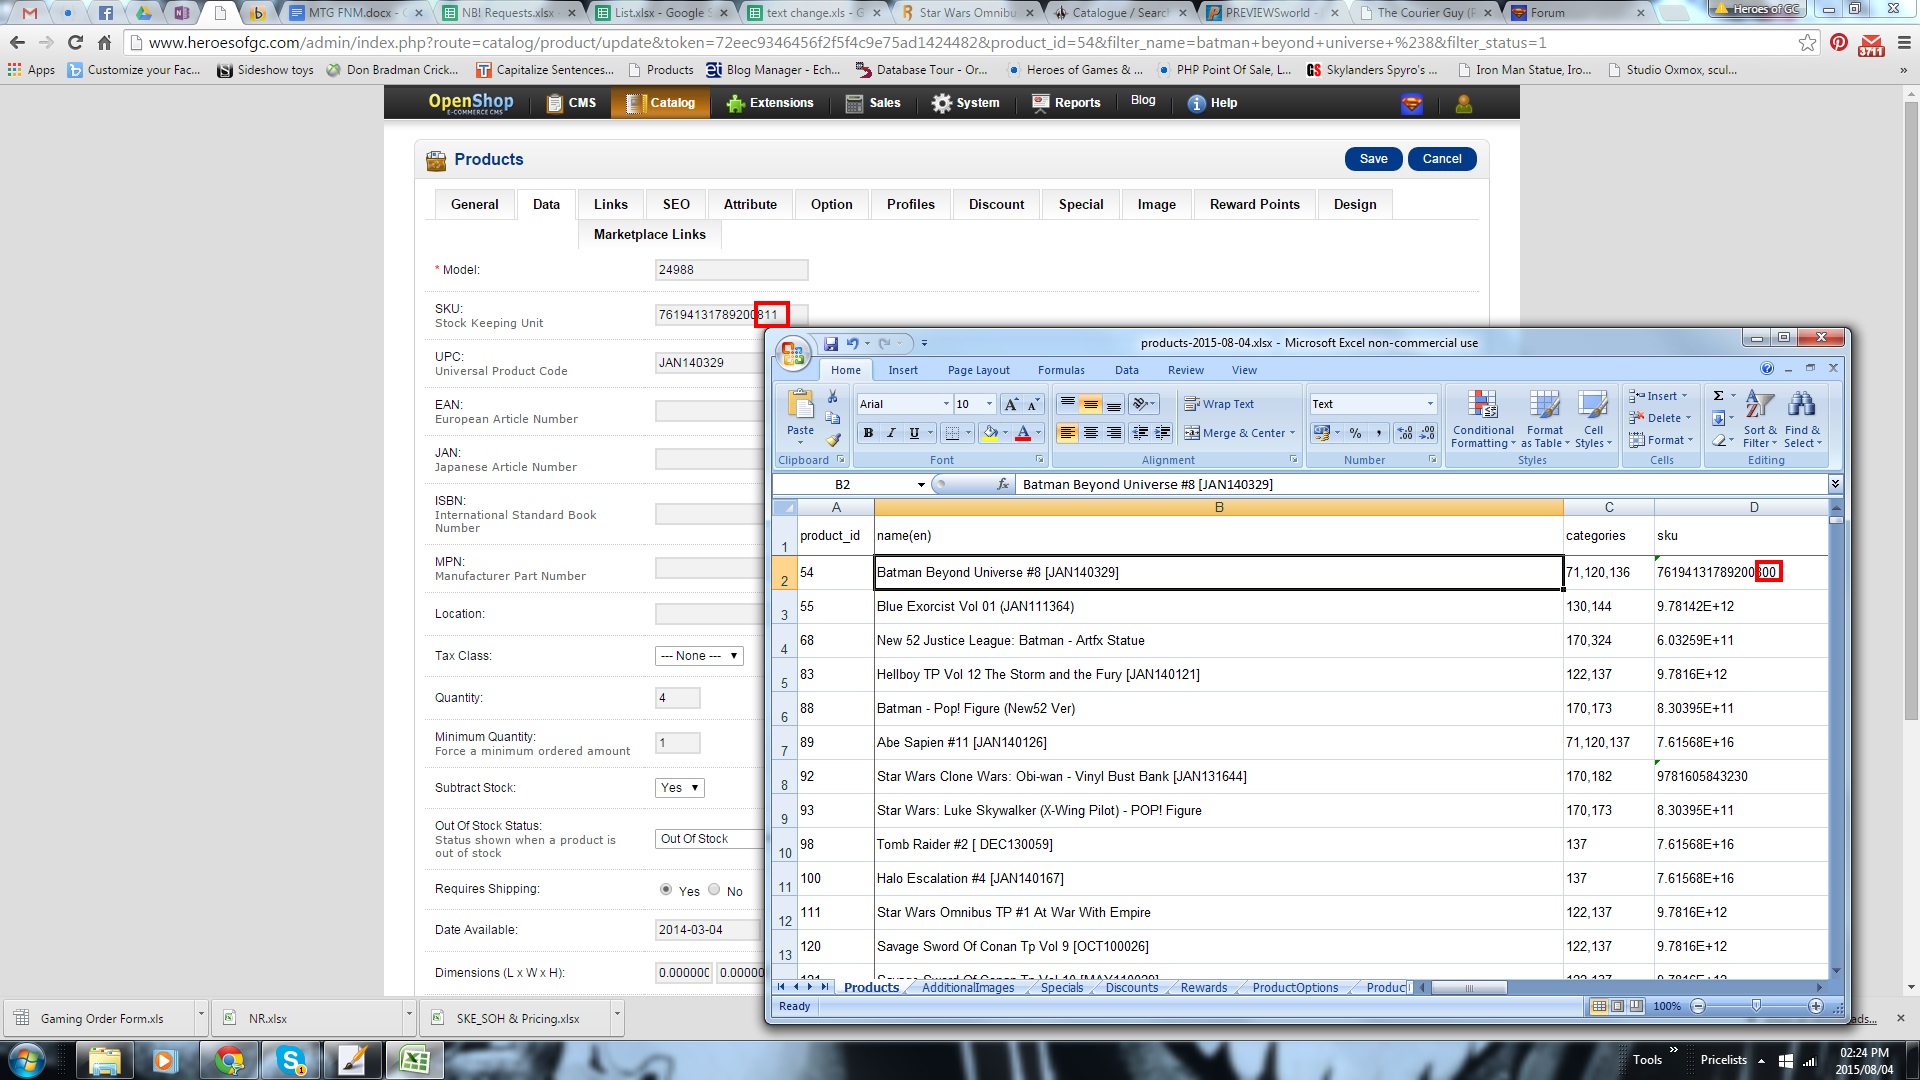Open Sort & Filter menu

click(1760, 419)
